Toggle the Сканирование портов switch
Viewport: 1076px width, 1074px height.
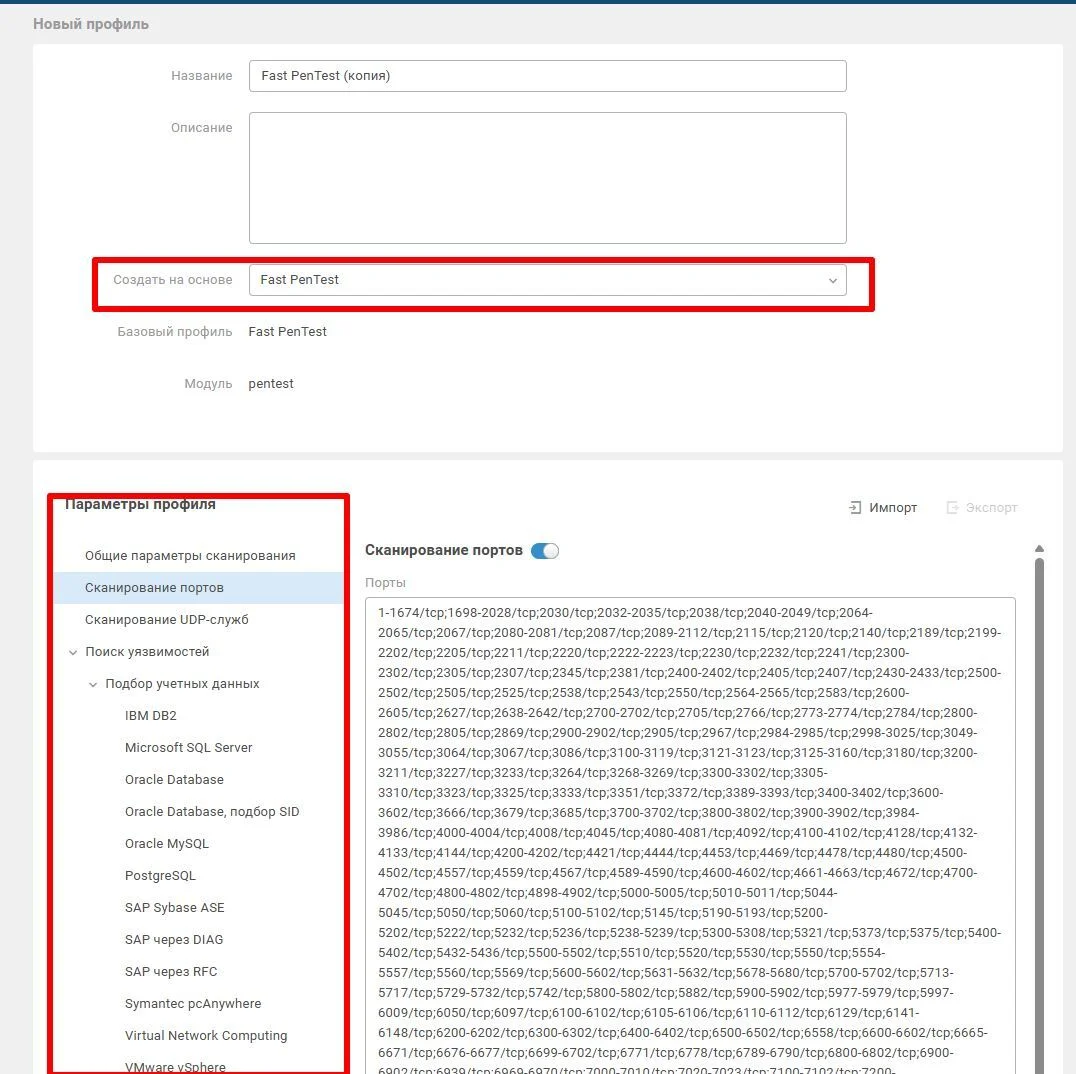[545, 551]
